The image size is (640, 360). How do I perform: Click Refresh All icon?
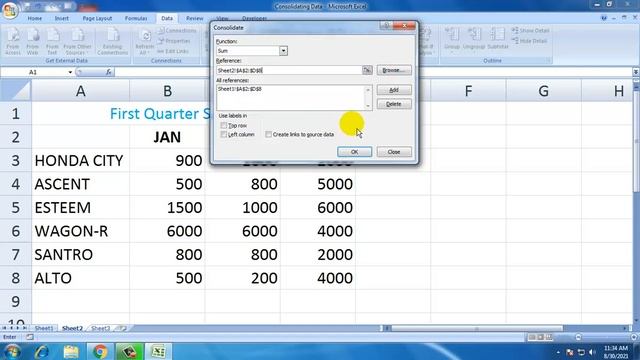point(144,41)
